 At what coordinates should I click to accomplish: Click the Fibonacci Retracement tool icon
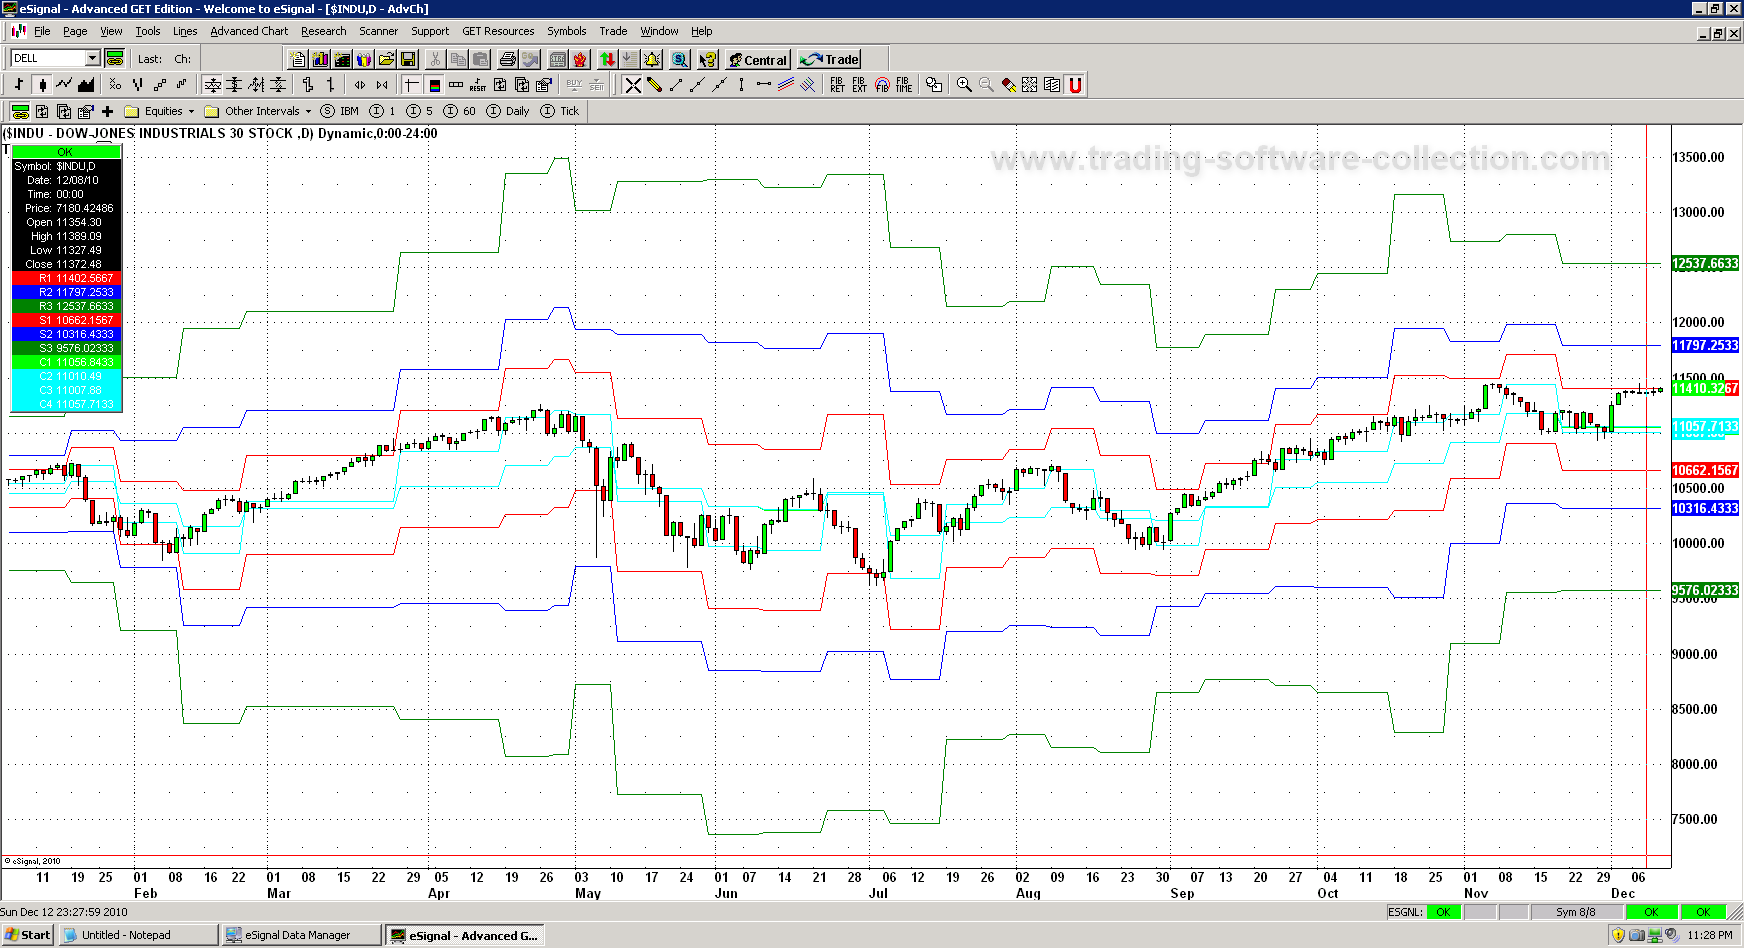click(x=837, y=85)
